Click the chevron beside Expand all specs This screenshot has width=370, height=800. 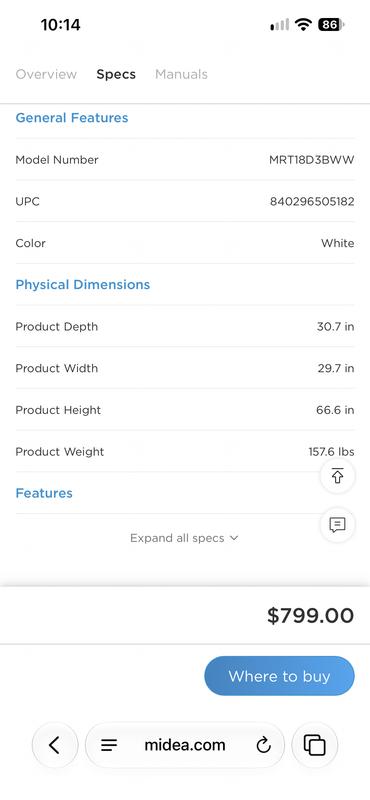pyautogui.click(x=234, y=538)
